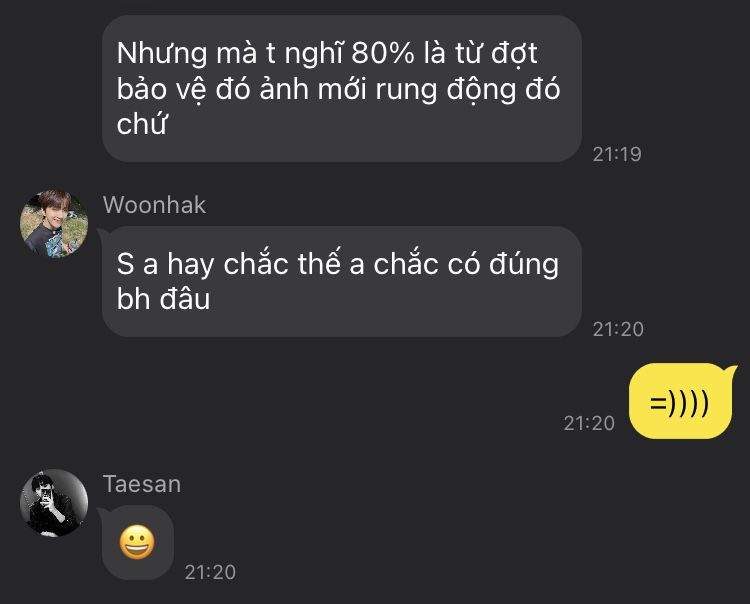This screenshot has width=750, height=604.
Task: Select the grinning emoji message
Action: pos(137,542)
